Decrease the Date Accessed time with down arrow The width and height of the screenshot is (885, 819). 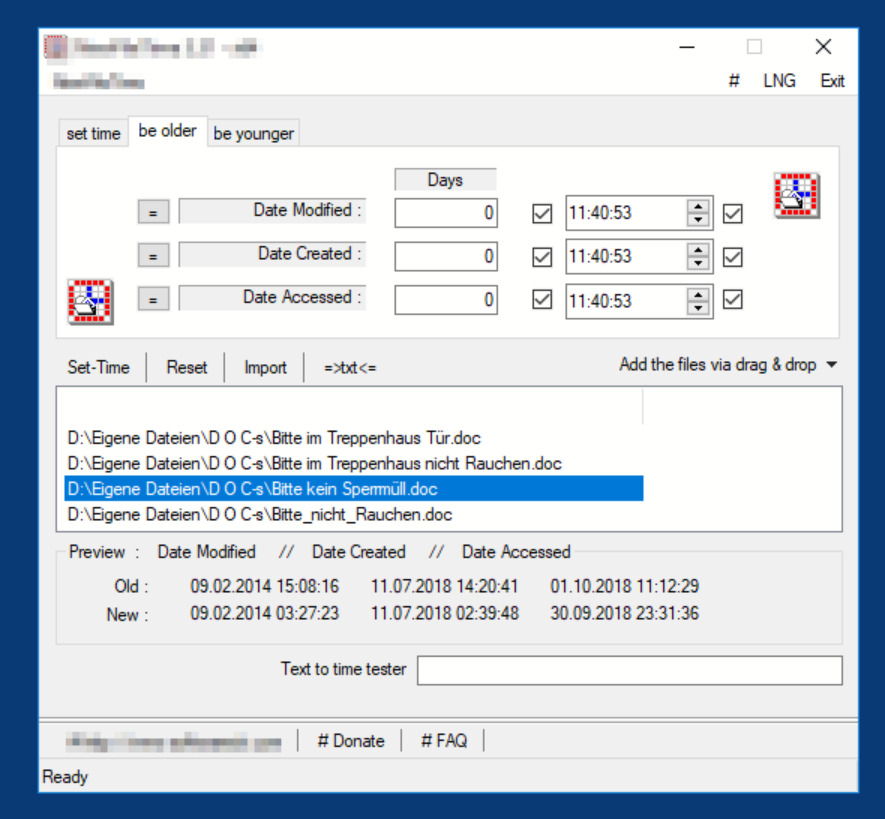[x=698, y=308]
